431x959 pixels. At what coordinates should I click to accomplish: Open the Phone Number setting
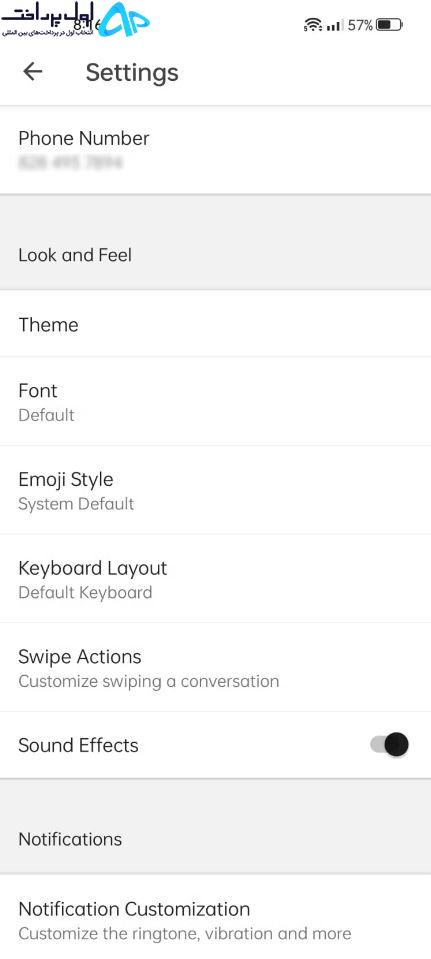pos(215,150)
